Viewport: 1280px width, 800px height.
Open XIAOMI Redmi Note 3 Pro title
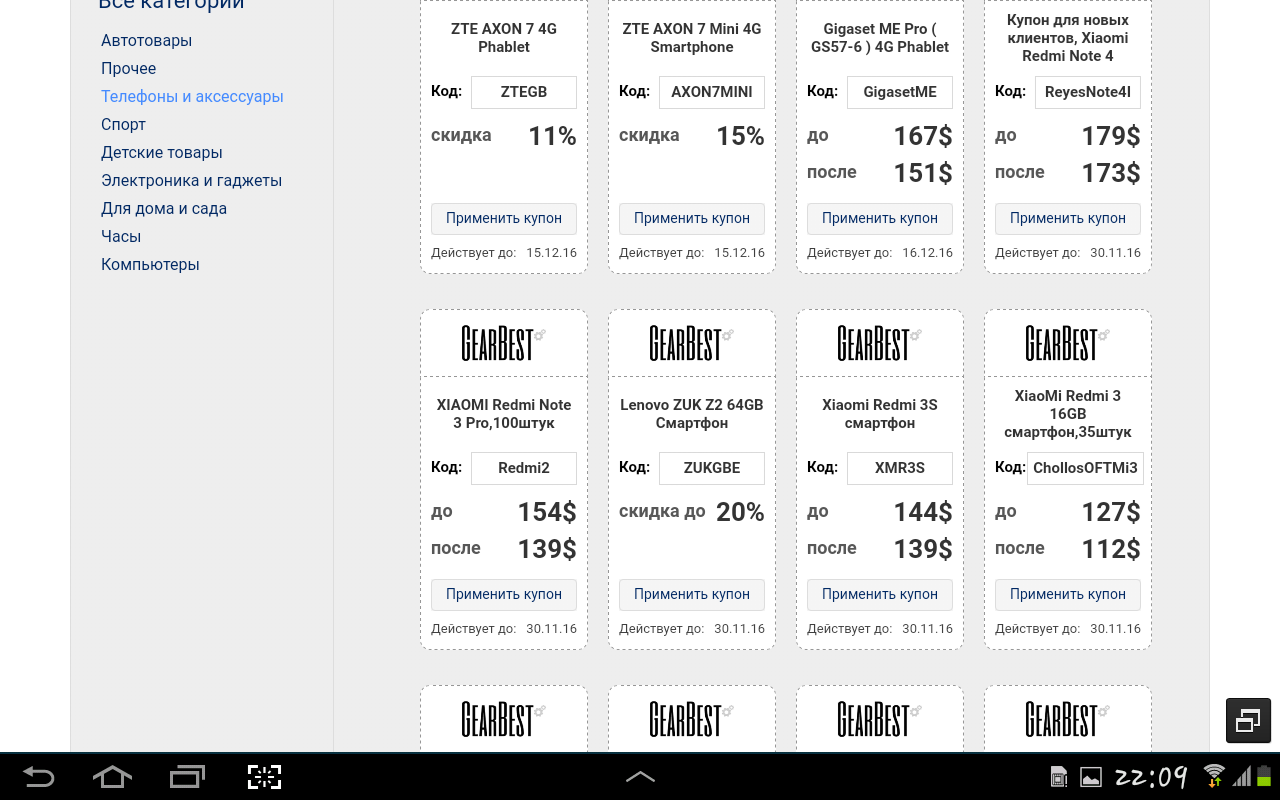504,414
